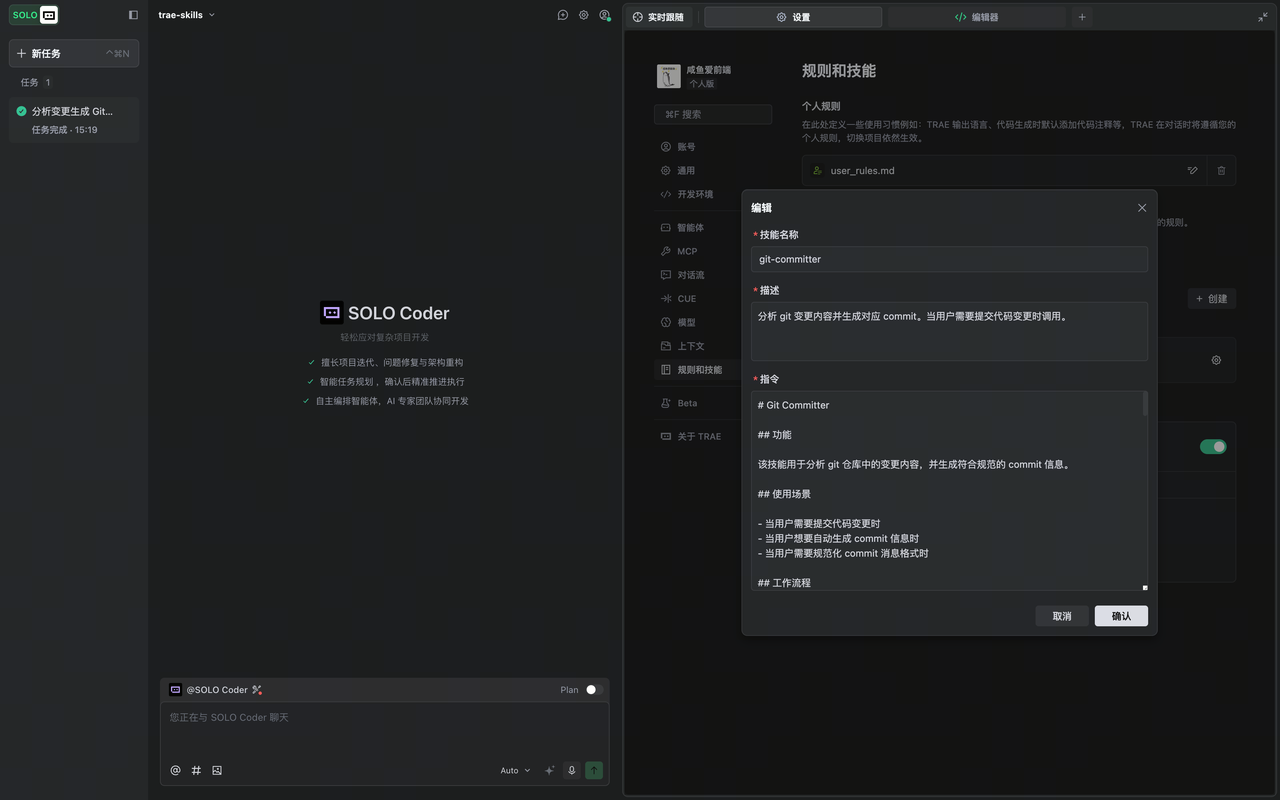Open skills settings via the gear icon
The width and height of the screenshot is (1280, 800).
click(x=1216, y=359)
